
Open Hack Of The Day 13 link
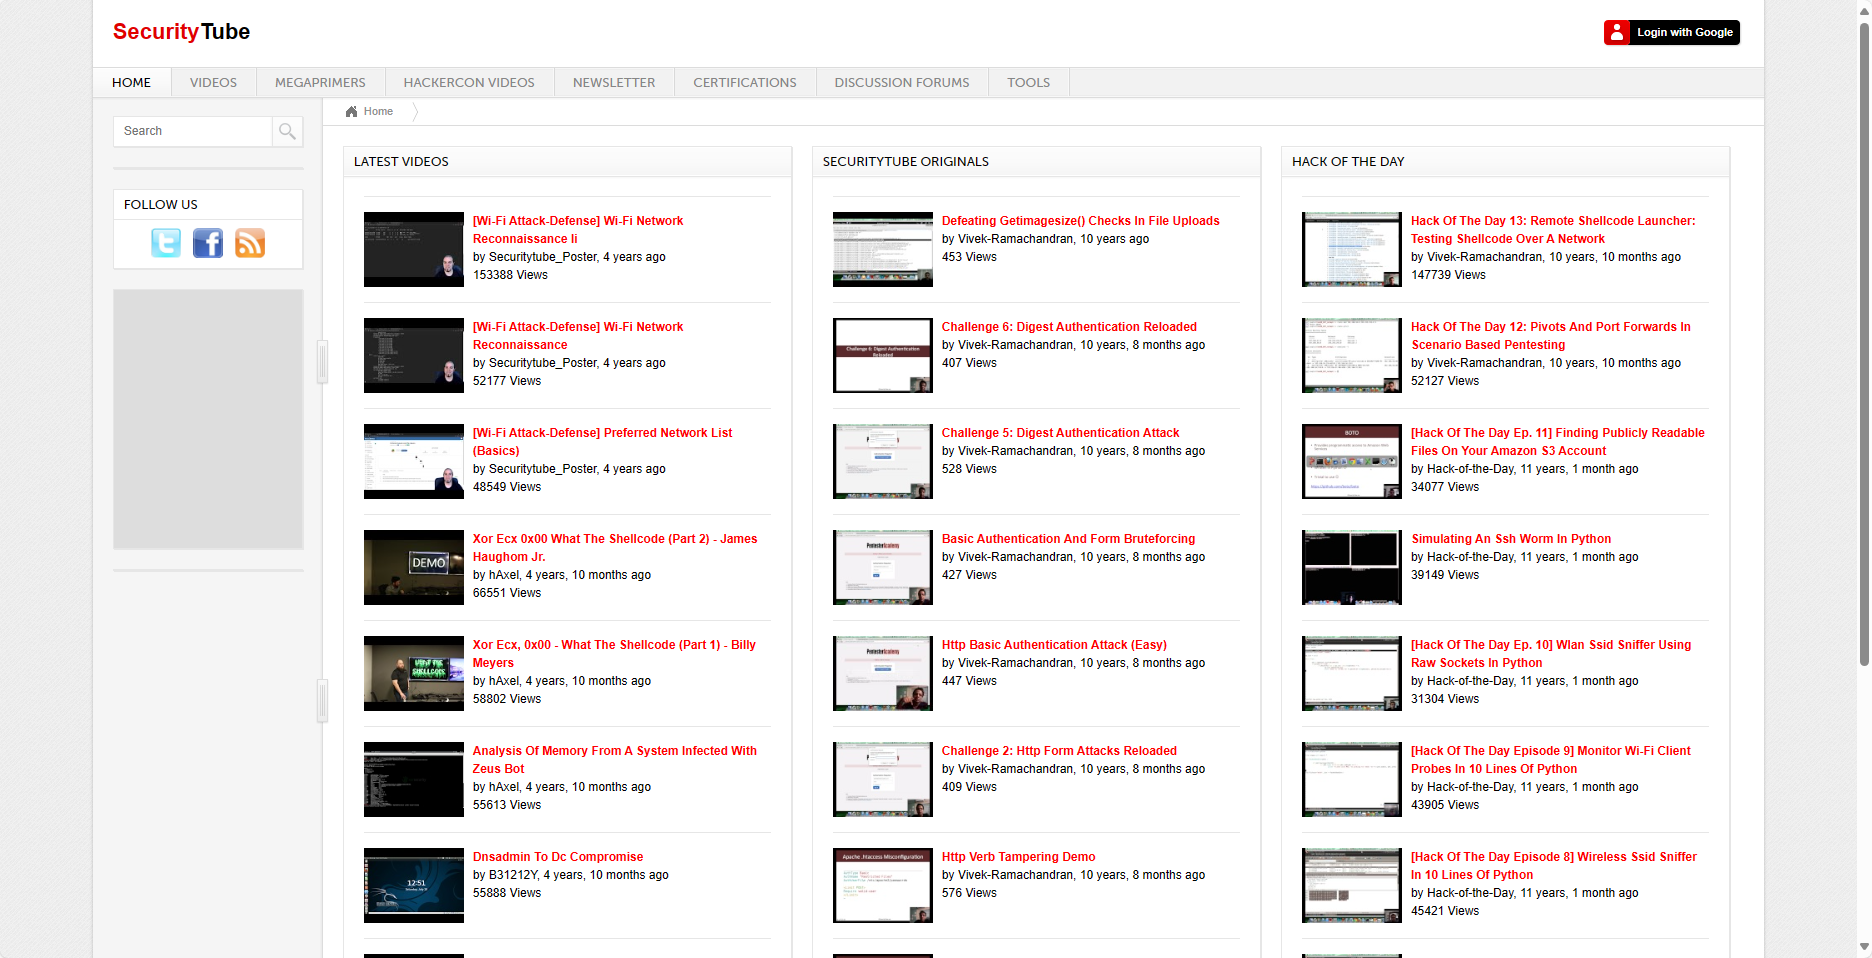(1553, 230)
